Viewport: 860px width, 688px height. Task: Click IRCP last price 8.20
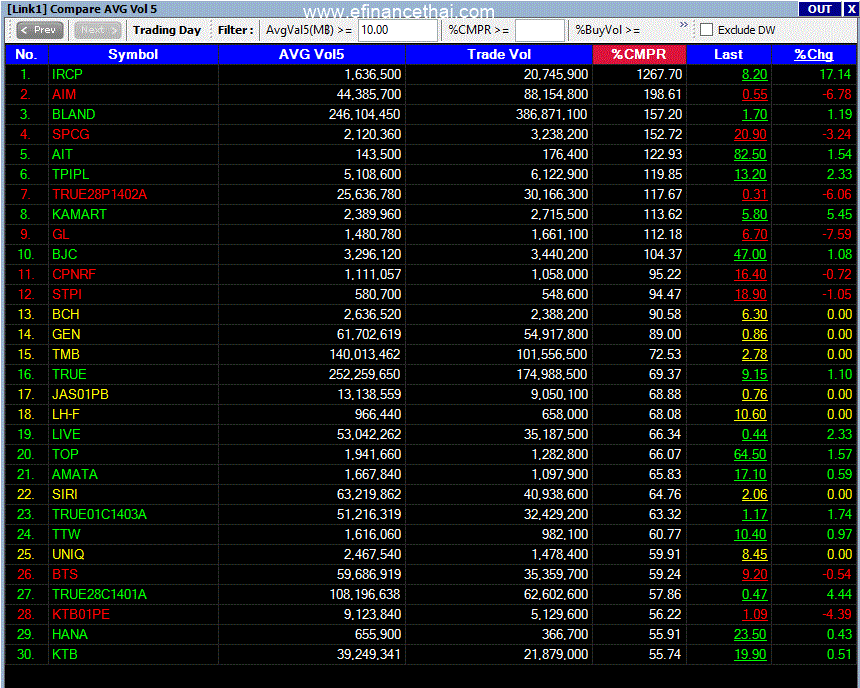coord(755,74)
